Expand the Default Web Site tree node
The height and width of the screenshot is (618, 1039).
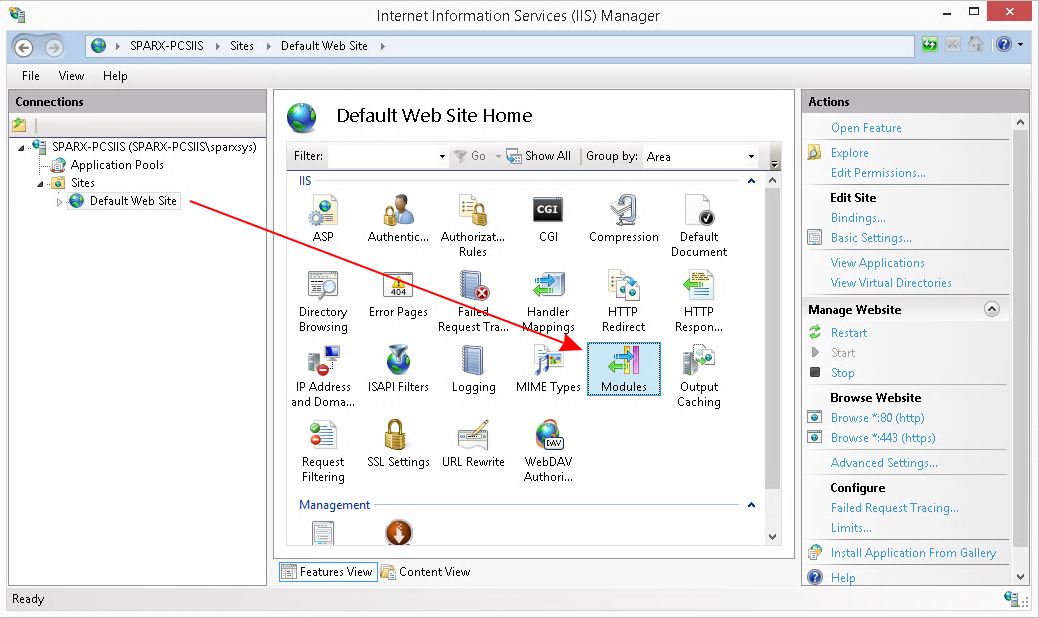(x=59, y=202)
